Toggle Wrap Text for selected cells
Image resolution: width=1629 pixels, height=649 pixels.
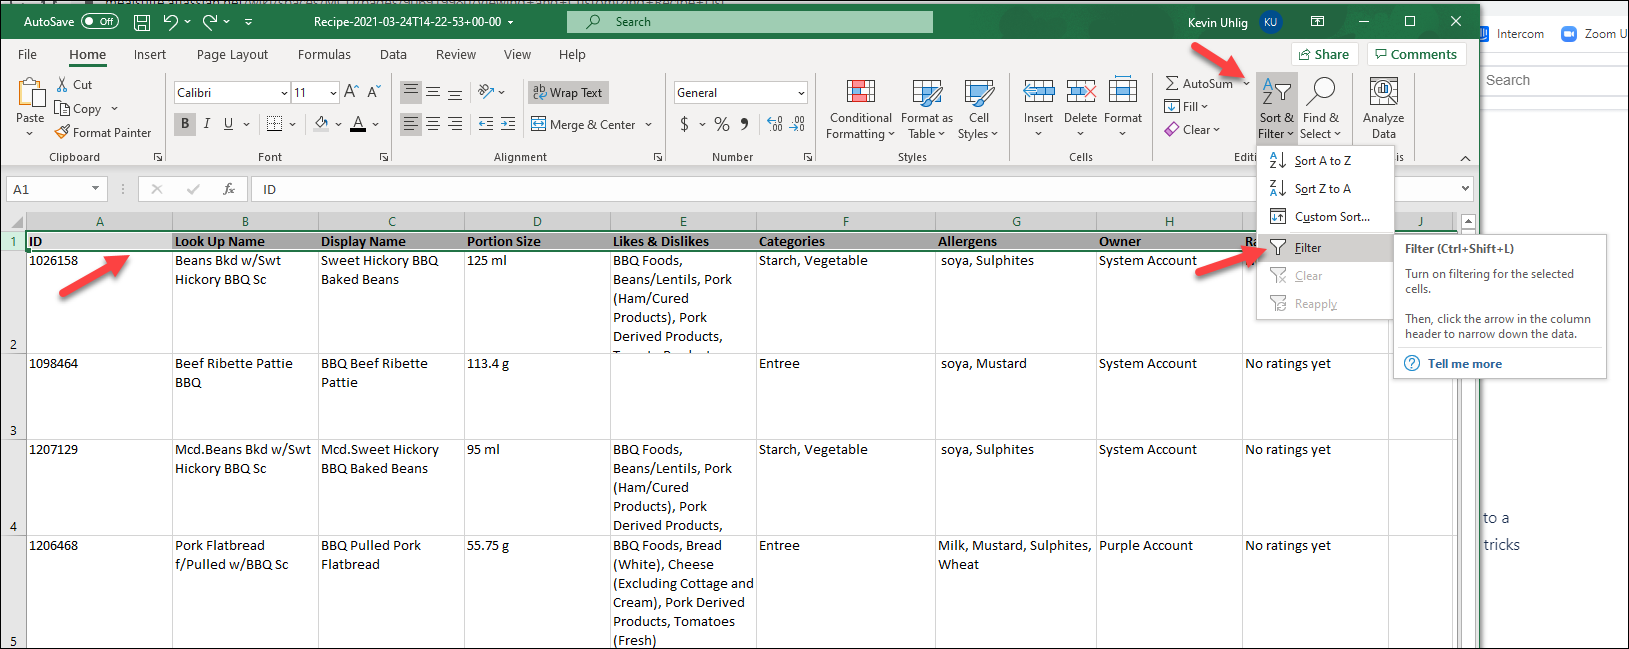point(568,93)
